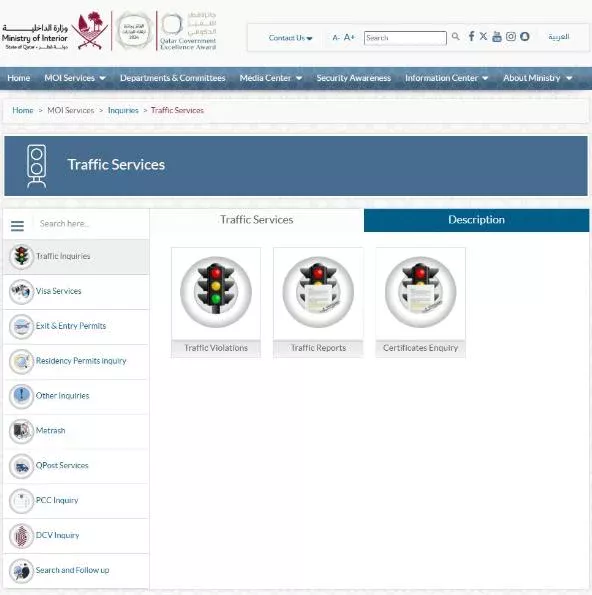Switch language to Arabic (العربية)
592x595 pixels.
[559, 37]
